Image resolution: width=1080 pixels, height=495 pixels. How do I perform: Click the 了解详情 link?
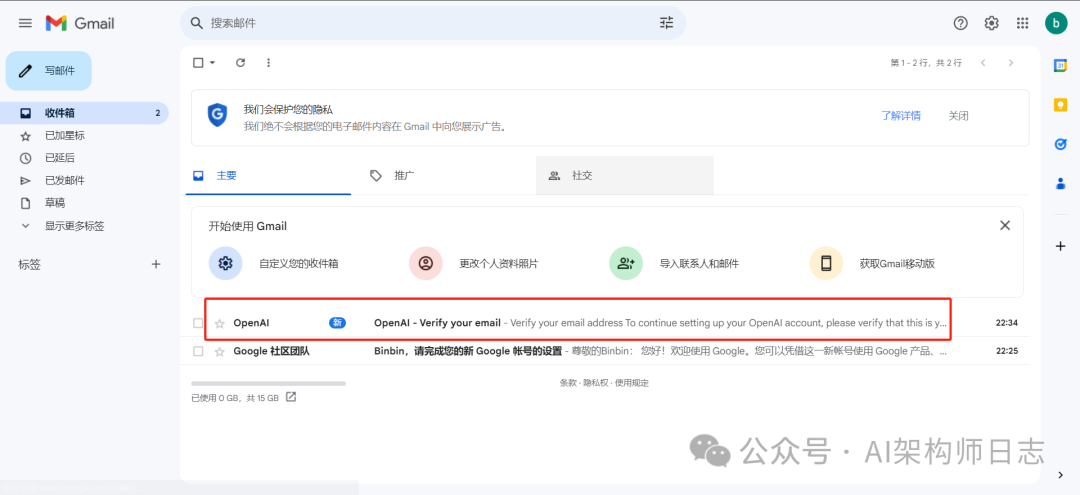901,116
